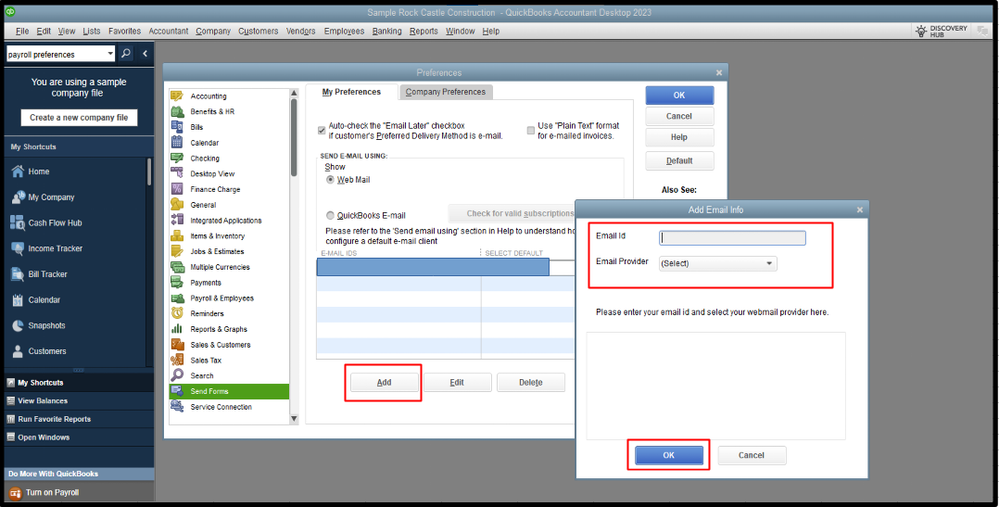Toggle Auto-check Email Later checkbox
999x507 pixels.
tap(322, 130)
